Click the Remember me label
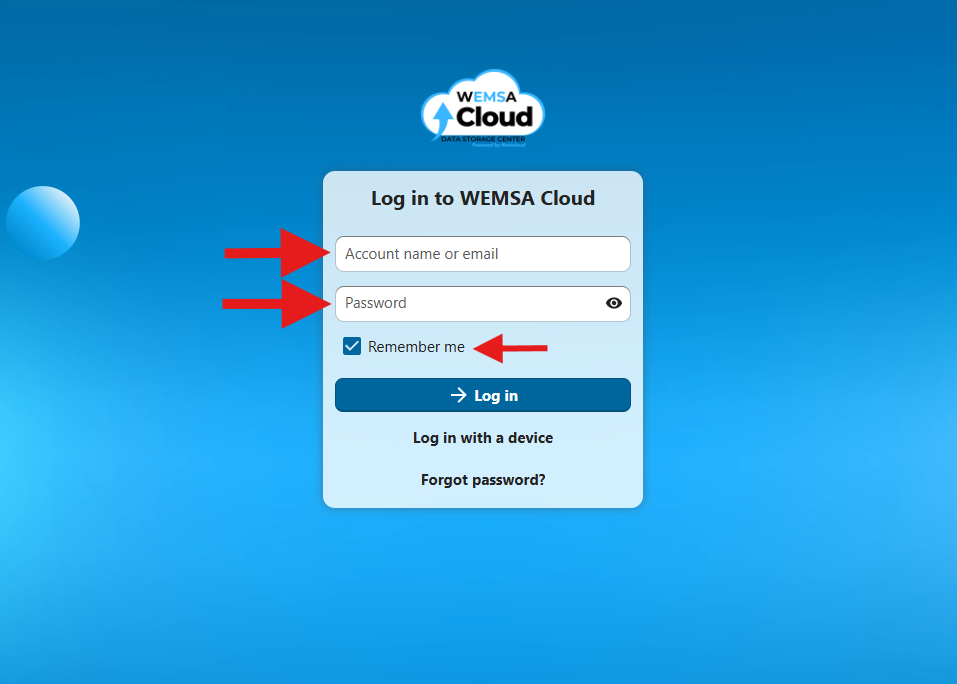This screenshot has height=684, width=957. click(x=416, y=347)
